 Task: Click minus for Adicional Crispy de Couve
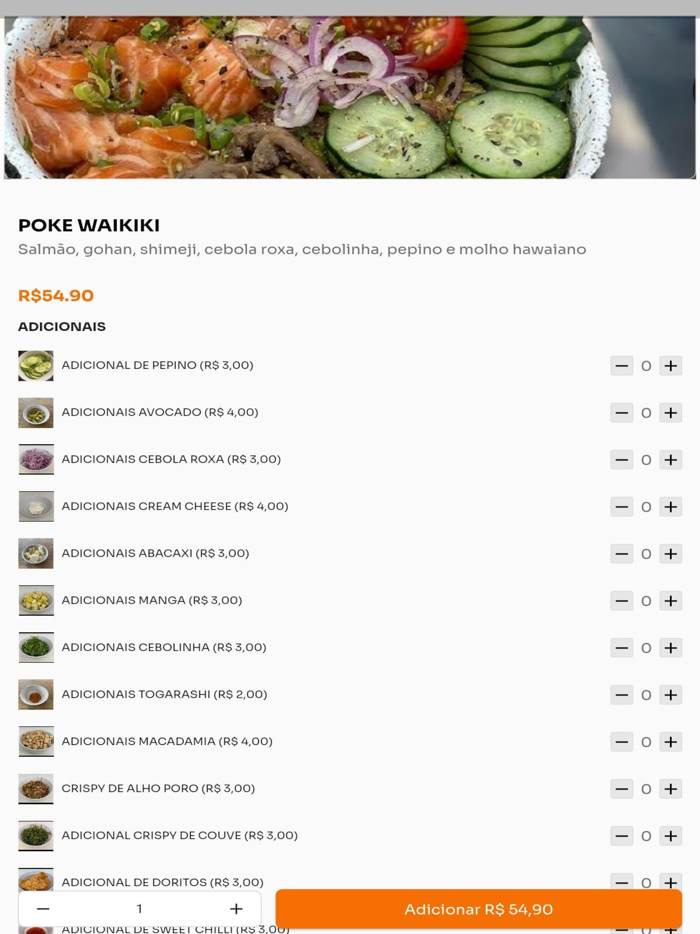621,836
